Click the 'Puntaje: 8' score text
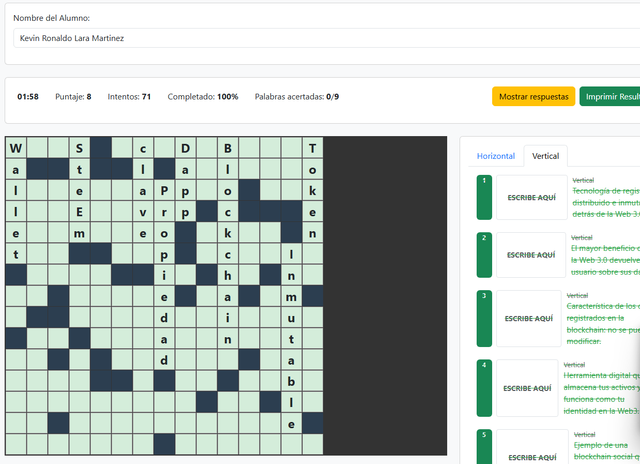This screenshot has width=640, height=464. pos(73,97)
